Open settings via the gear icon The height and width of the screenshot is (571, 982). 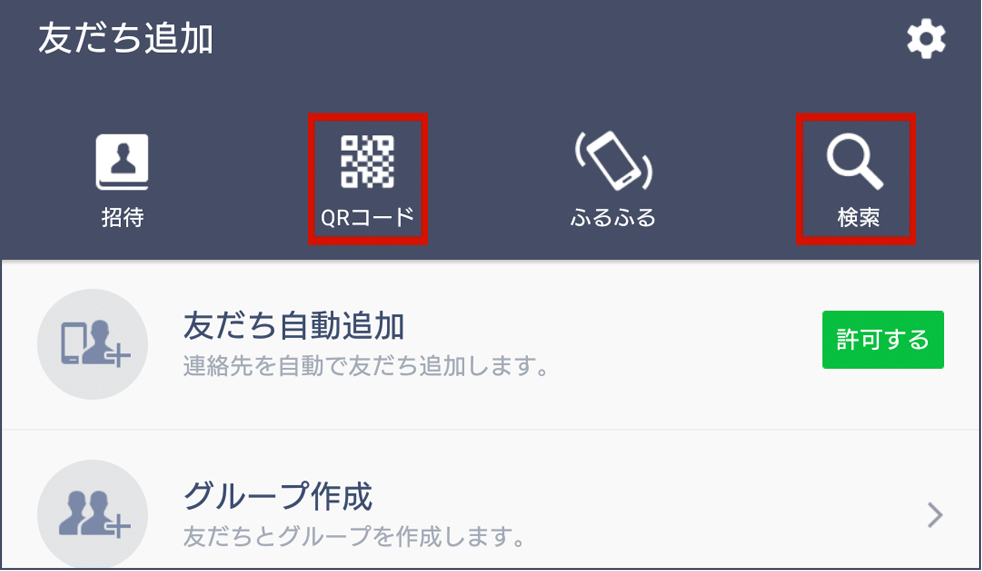pyautogui.click(x=926, y=39)
